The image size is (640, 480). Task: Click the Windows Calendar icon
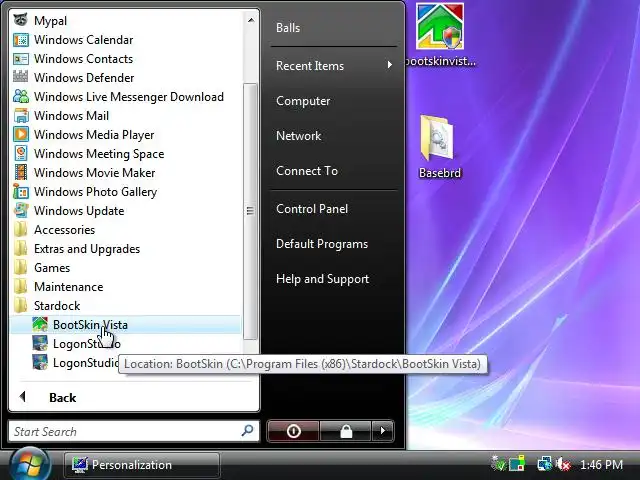[x=20, y=40]
